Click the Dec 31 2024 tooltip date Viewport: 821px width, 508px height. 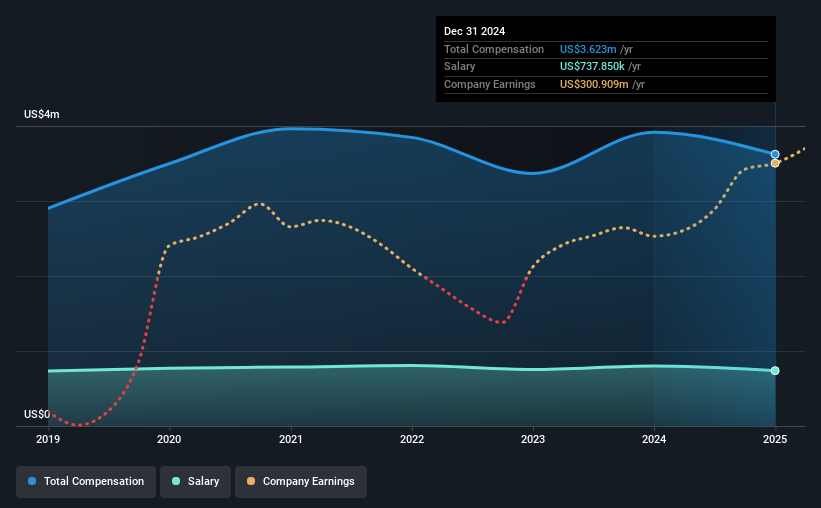tap(474, 31)
